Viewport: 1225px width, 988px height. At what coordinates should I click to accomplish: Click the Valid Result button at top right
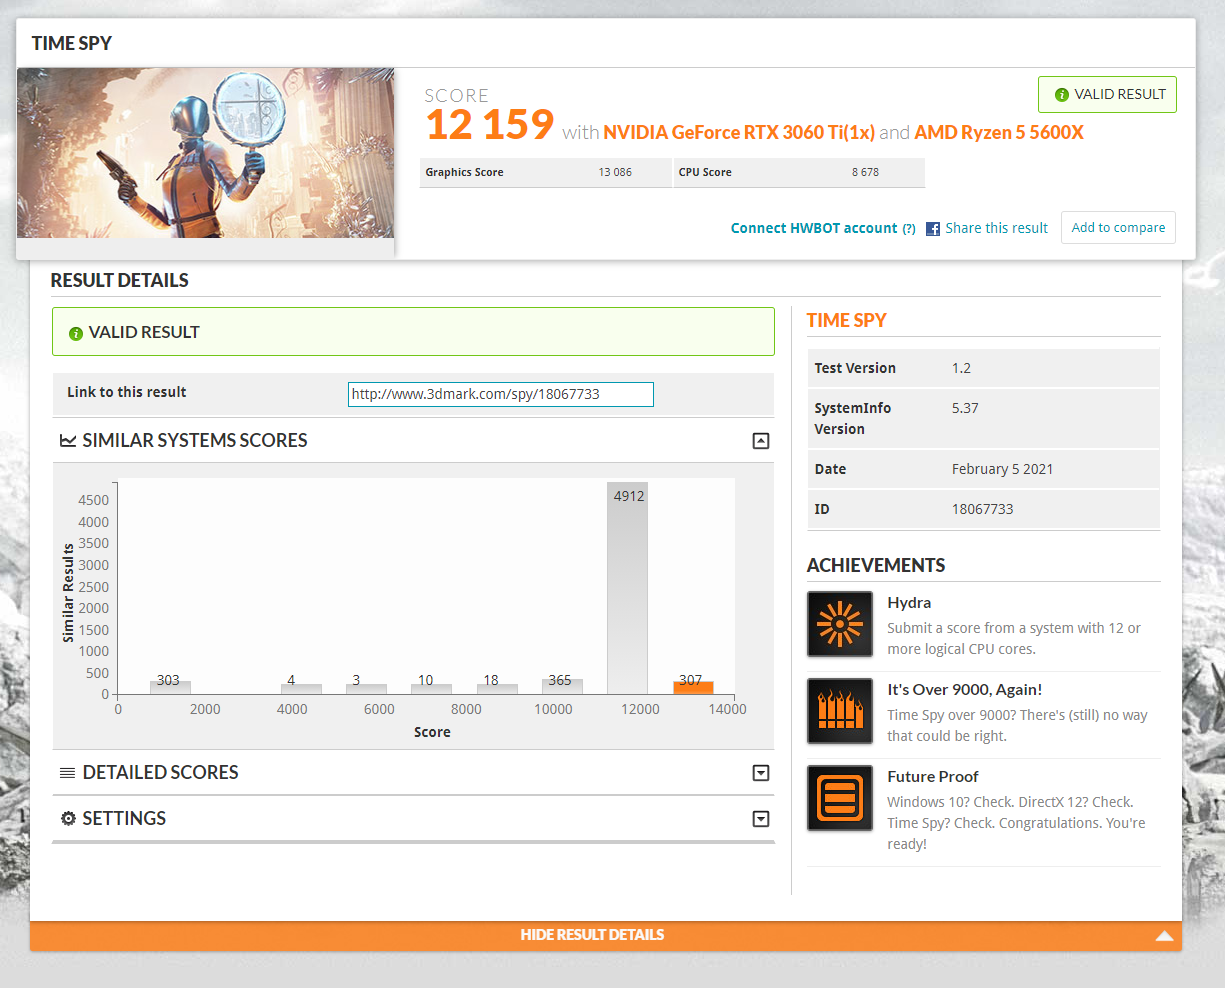tap(1107, 94)
